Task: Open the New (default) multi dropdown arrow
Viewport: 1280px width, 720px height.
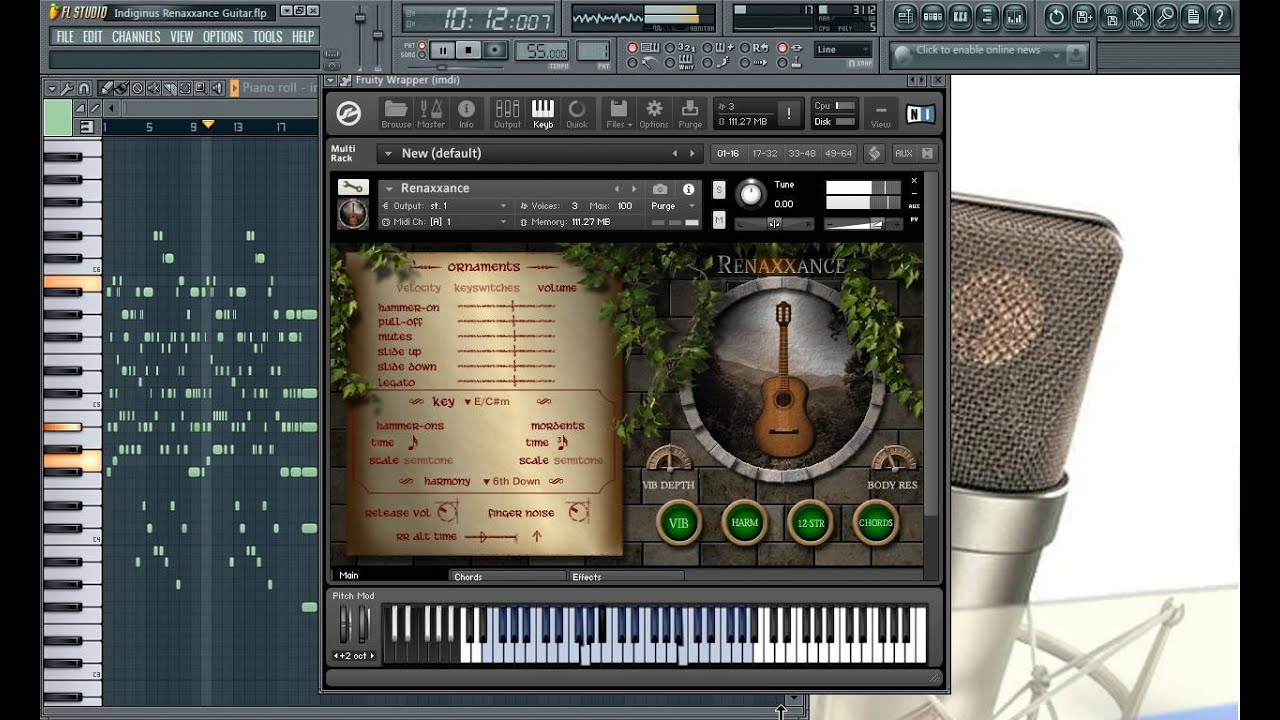Action: tap(387, 153)
